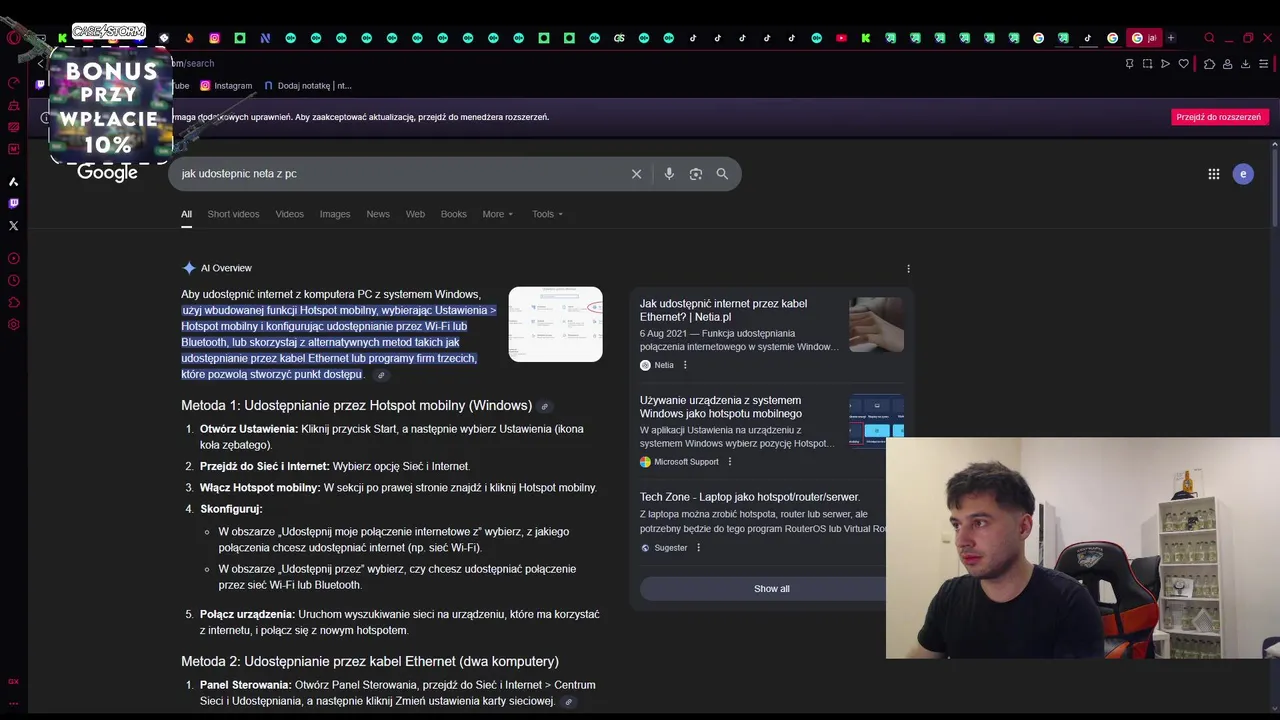The height and width of the screenshot is (720, 1280).
Task: Open AI Overview diagram thumbnail
Action: pos(555,324)
